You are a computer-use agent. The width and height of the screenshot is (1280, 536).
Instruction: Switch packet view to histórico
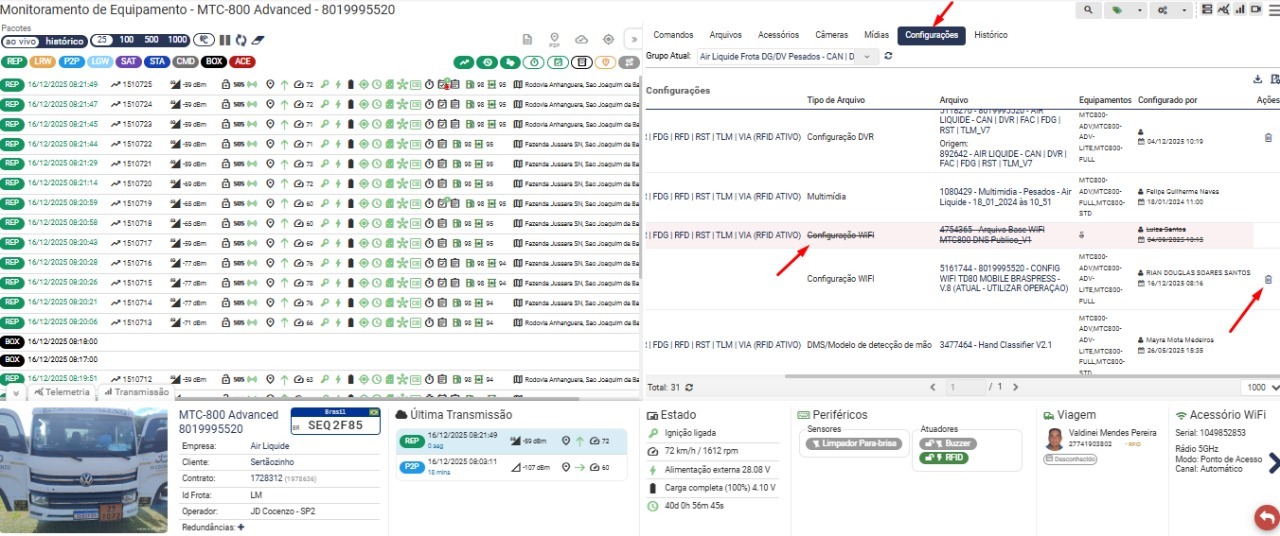click(65, 41)
